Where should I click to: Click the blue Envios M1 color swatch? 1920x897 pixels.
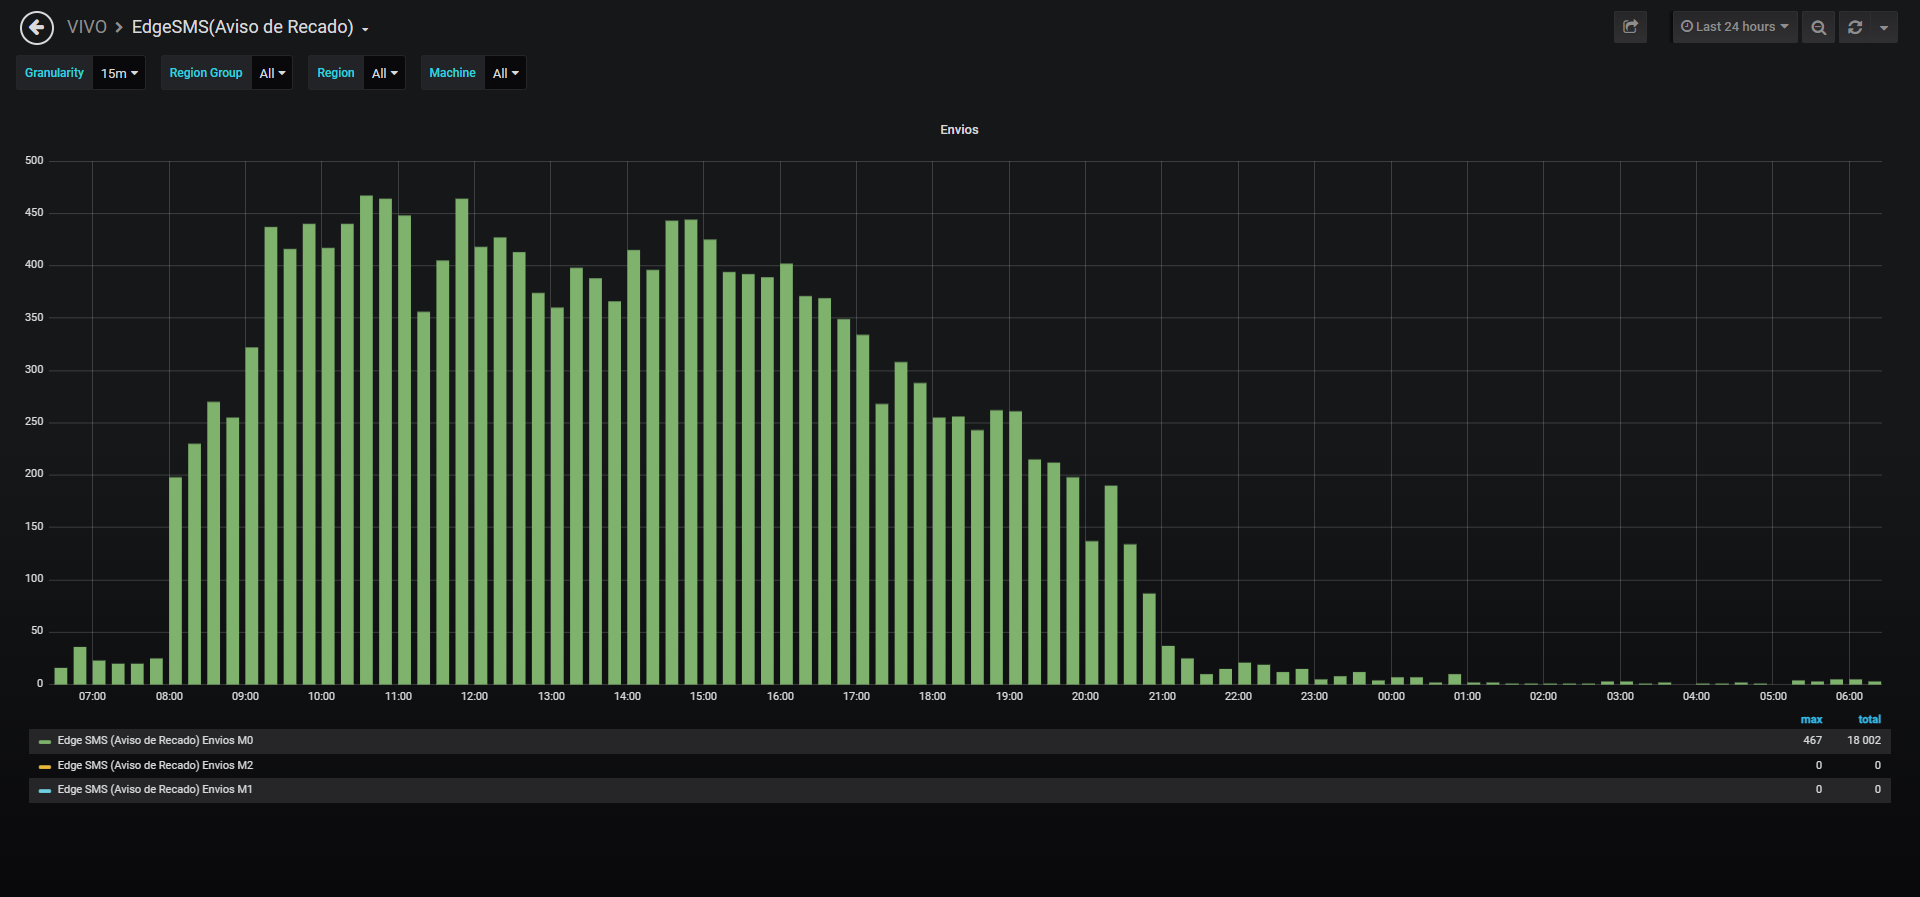(x=45, y=790)
